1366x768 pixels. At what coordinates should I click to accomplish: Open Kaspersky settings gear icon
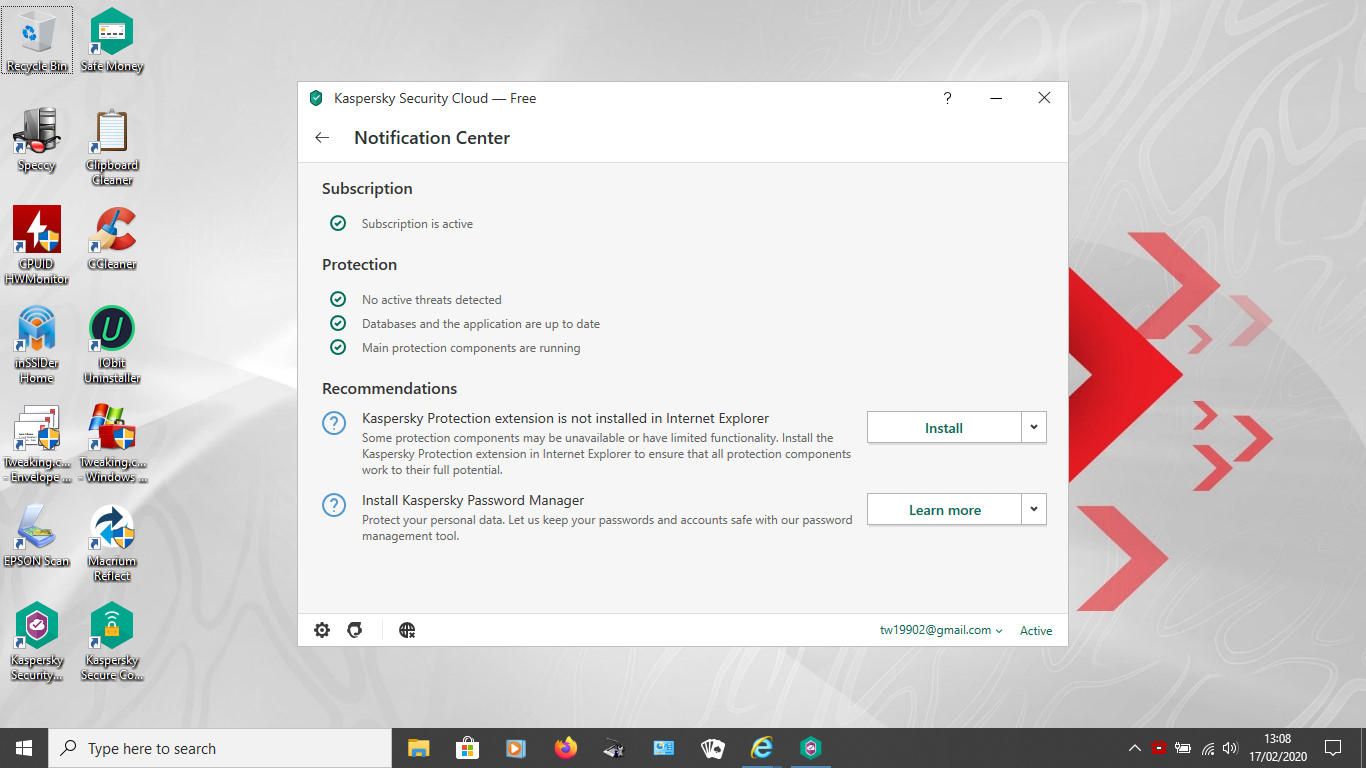coord(322,630)
